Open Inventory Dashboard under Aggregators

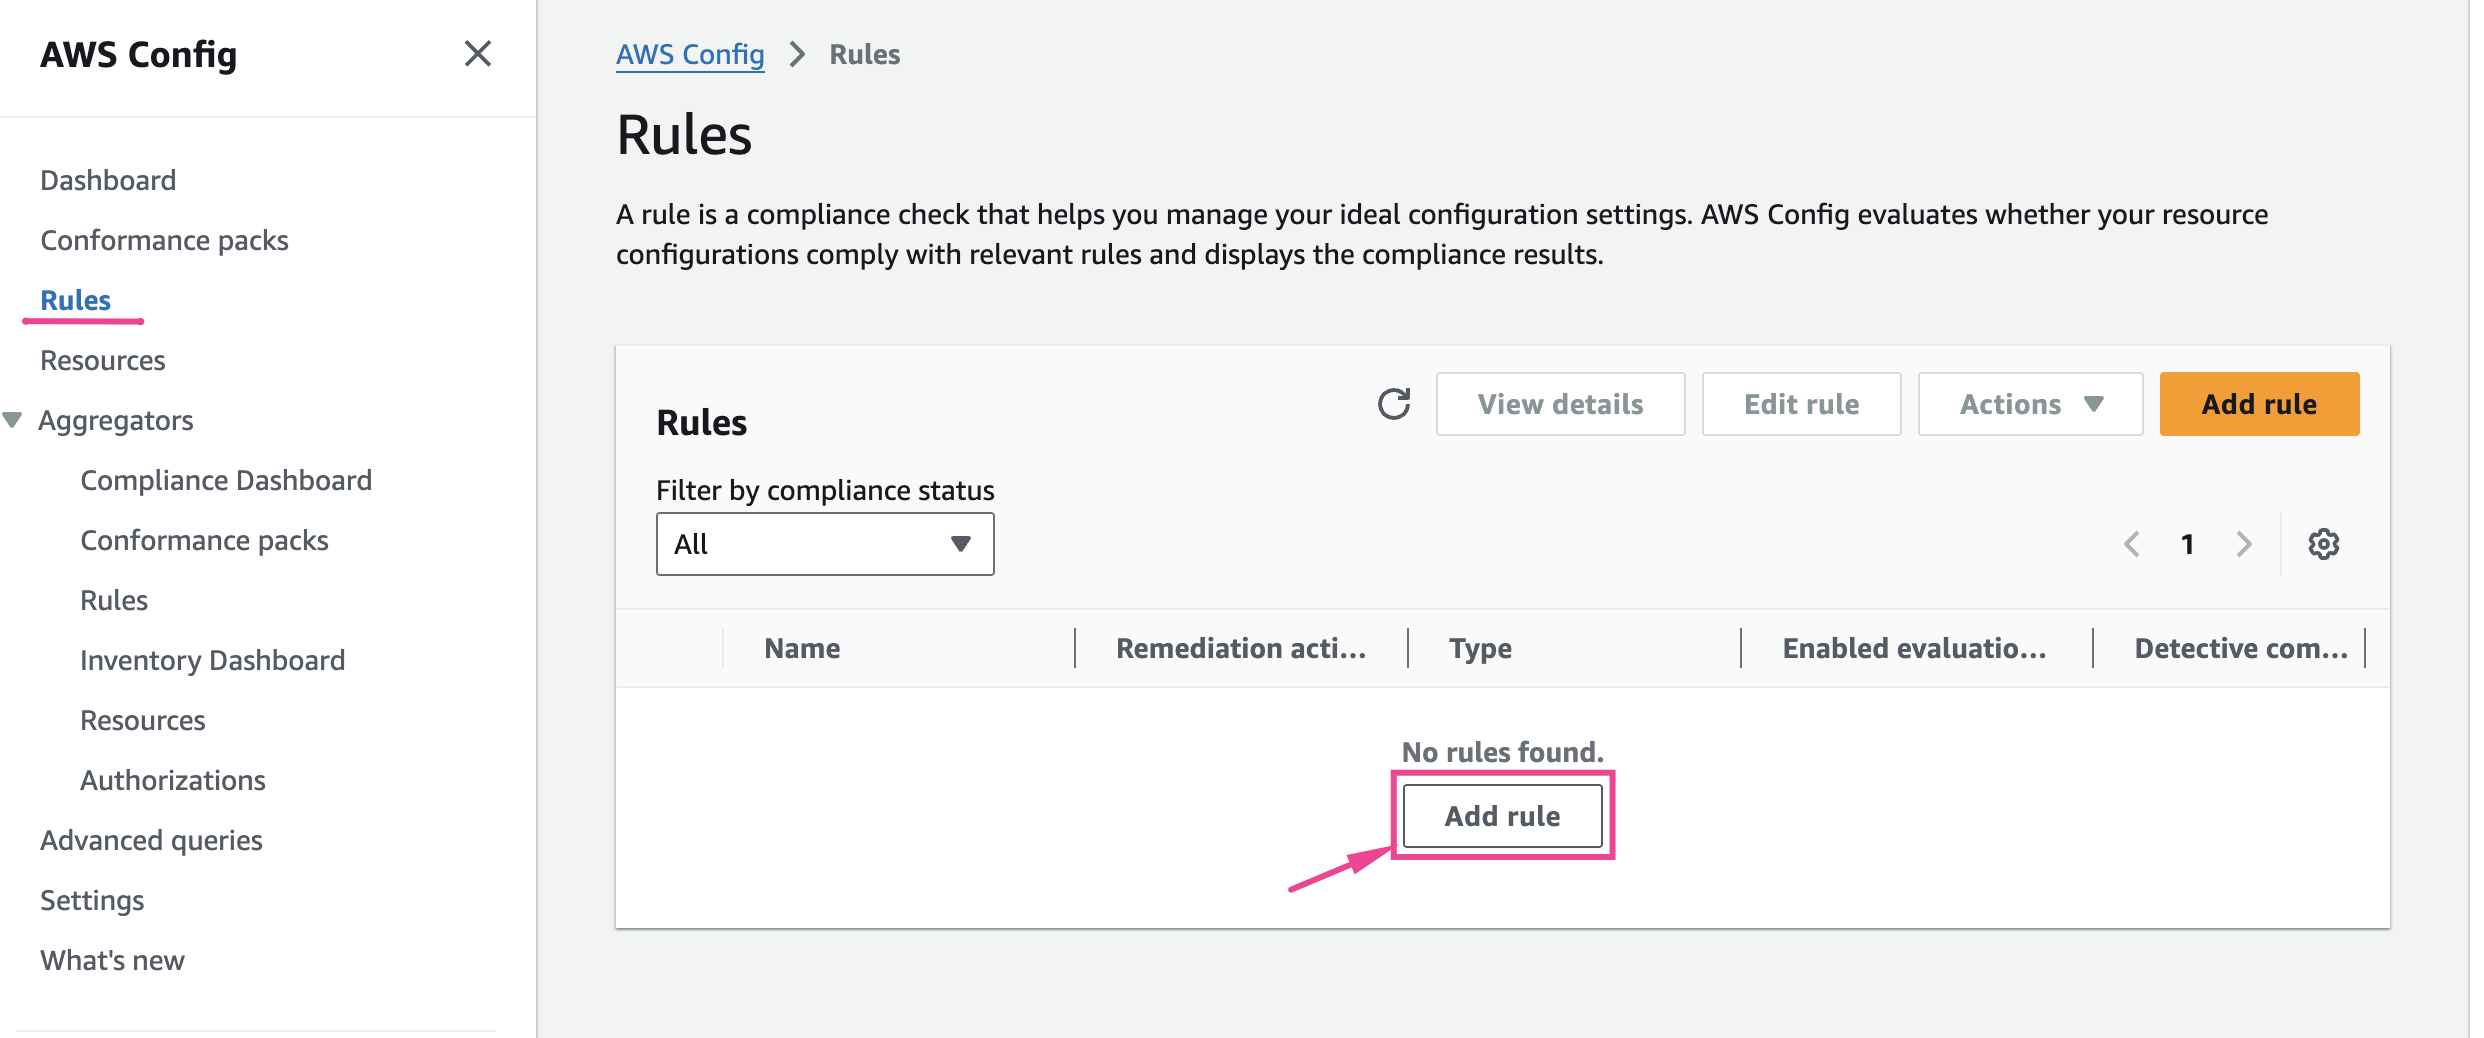click(212, 660)
